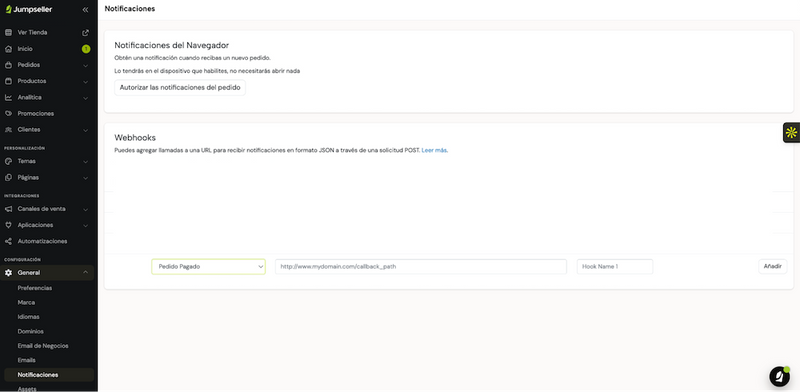
Task: Open Preferencias under General
Action: [35, 288]
